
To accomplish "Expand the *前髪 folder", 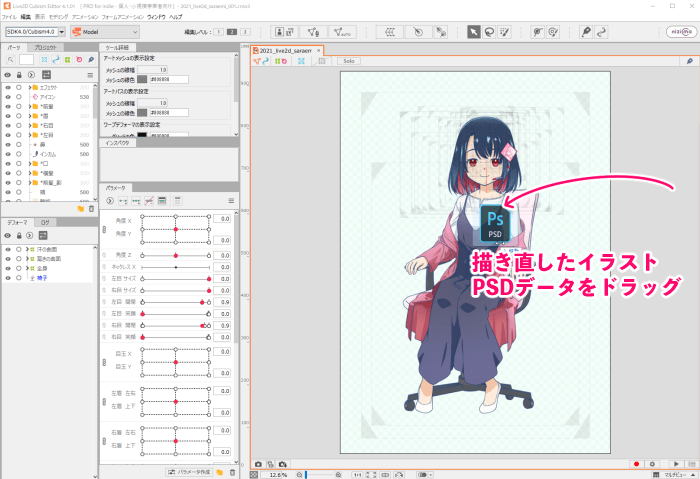I will click(30, 106).
